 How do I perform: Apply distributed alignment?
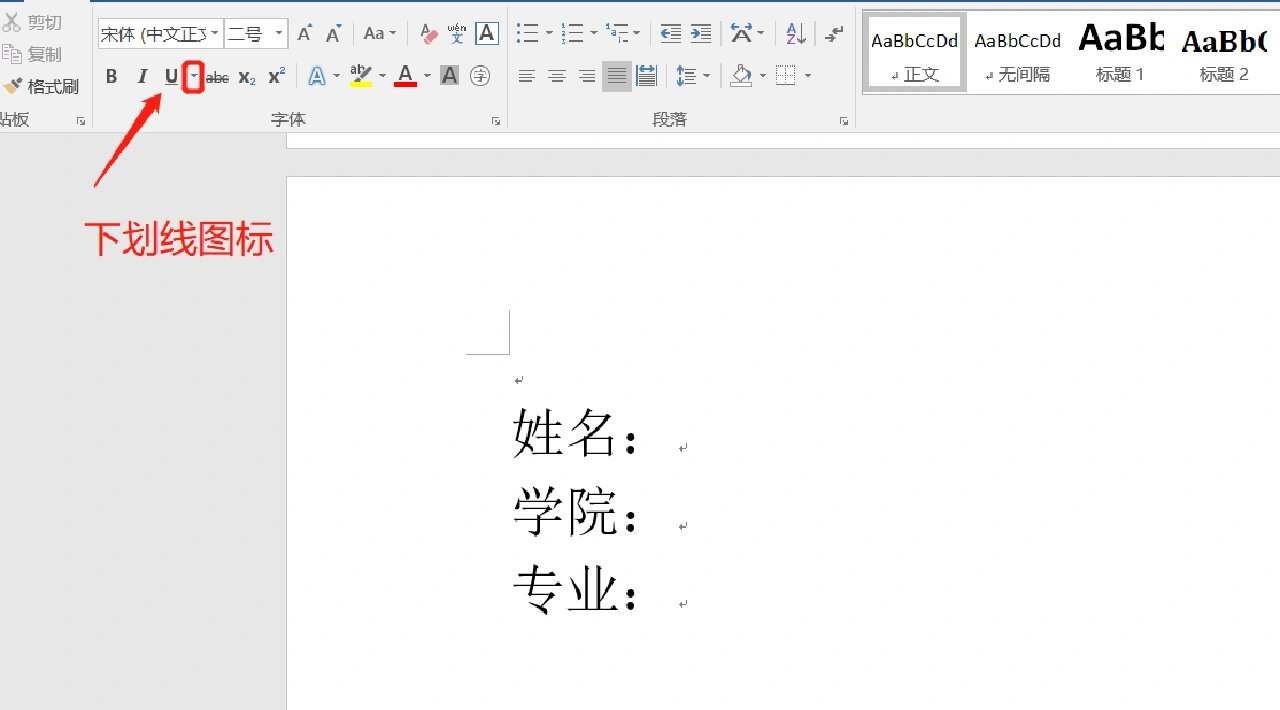click(x=647, y=76)
